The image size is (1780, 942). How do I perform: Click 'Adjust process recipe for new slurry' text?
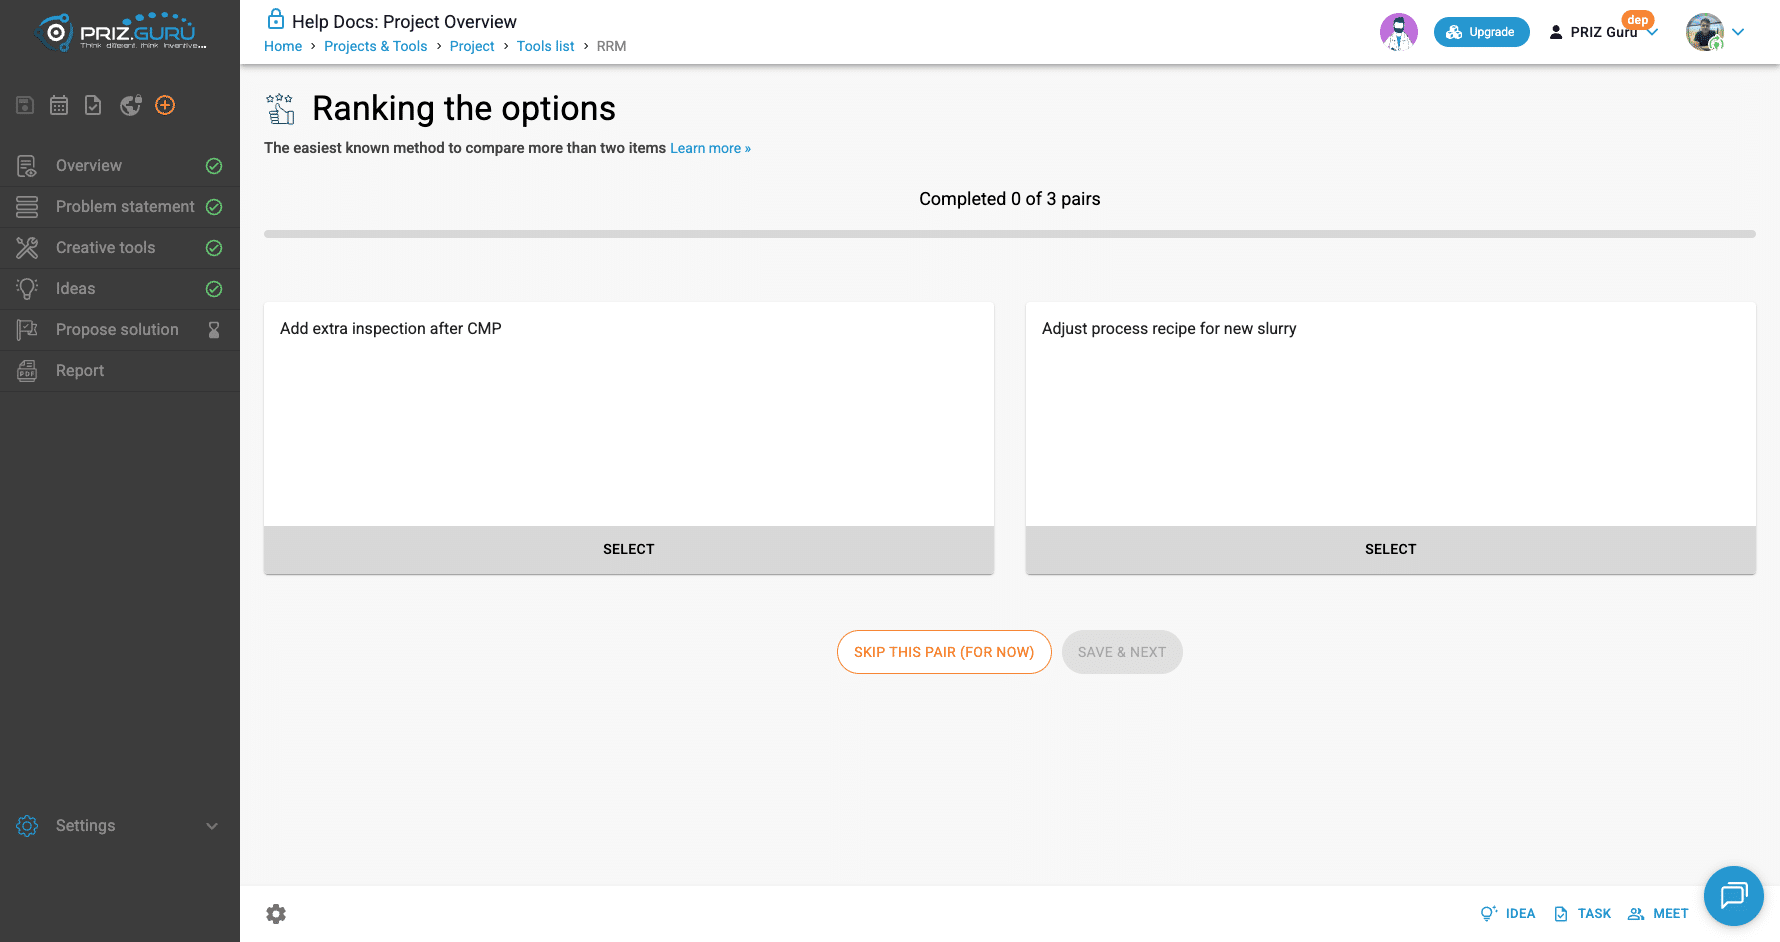click(x=1169, y=329)
